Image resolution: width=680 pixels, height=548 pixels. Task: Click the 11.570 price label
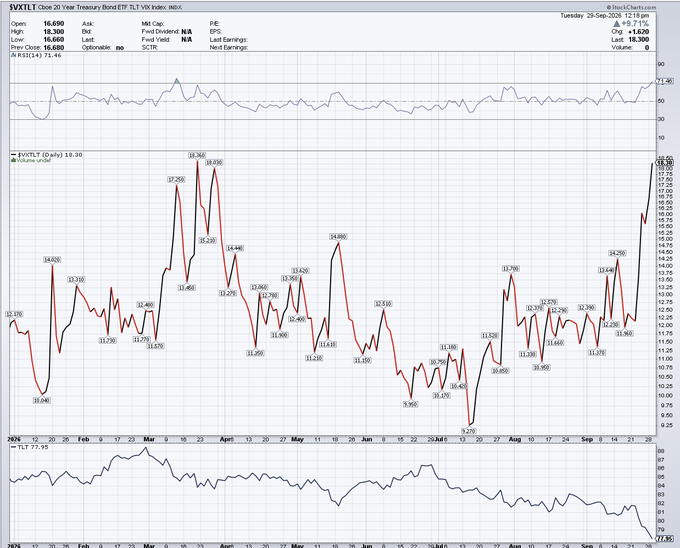(x=155, y=346)
